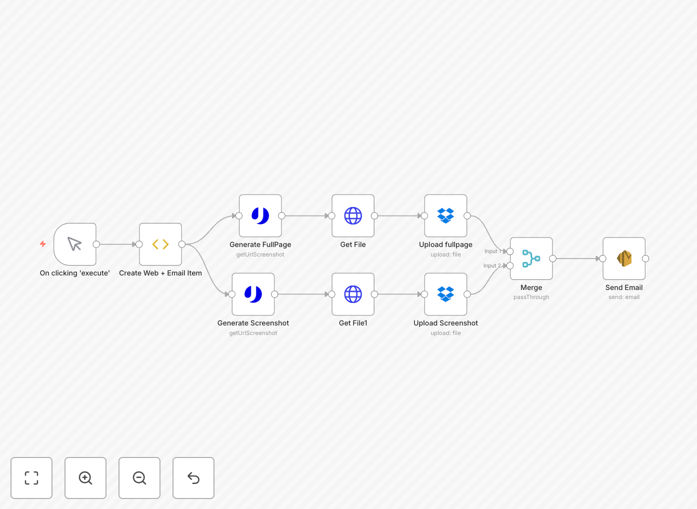Zoom in on the workflow canvas
The image size is (697, 509).
click(x=85, y=478)
